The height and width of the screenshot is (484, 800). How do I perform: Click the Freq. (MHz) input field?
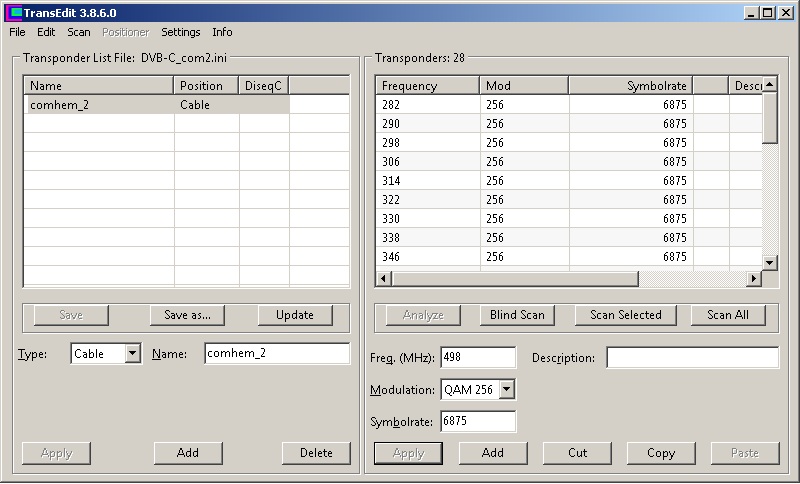tap(477, 358)
